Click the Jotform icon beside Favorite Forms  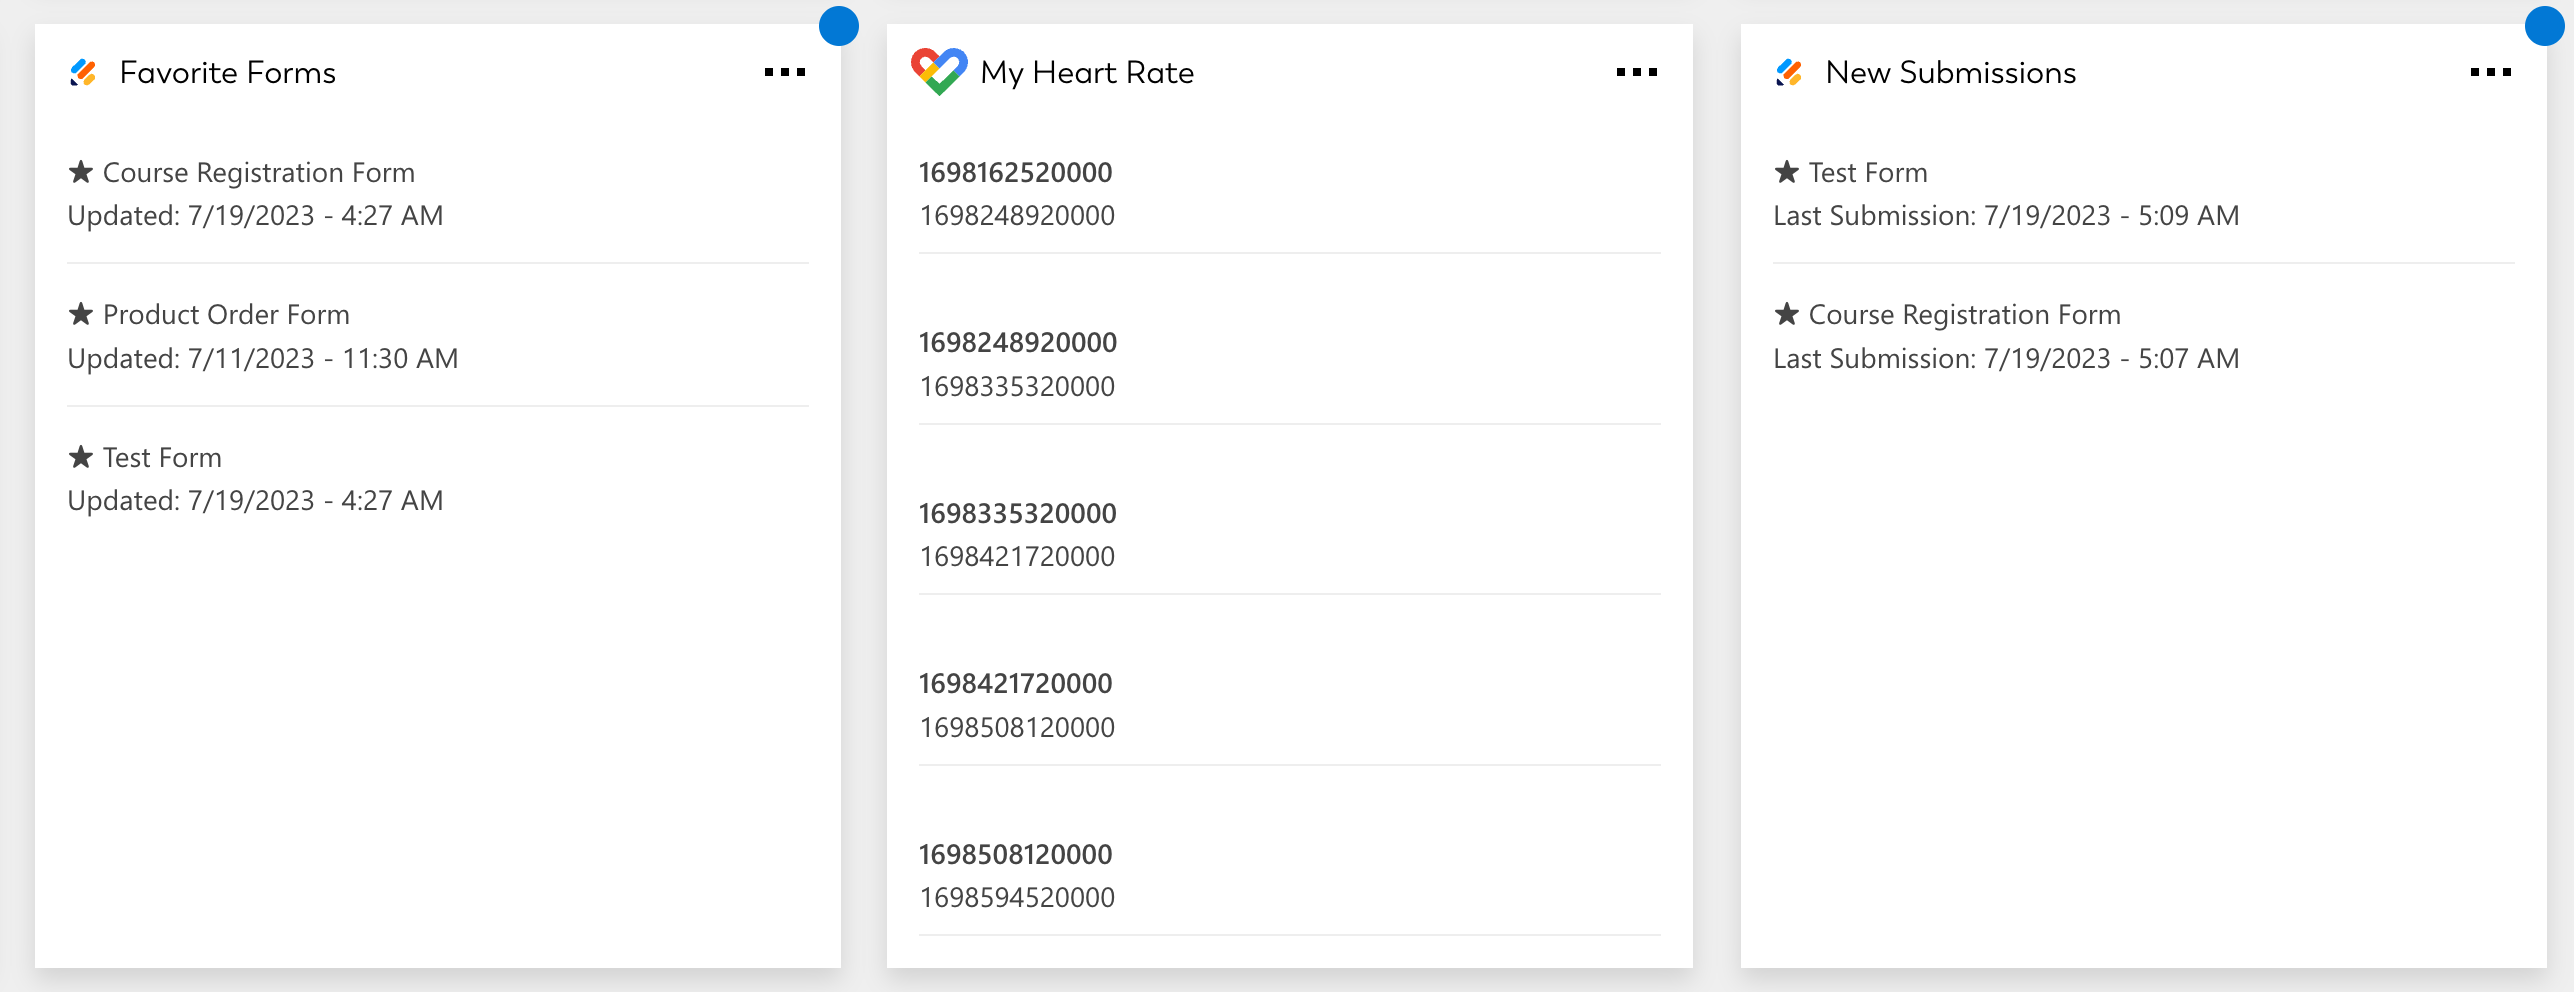pyautogui.click(x=84, y=73)
